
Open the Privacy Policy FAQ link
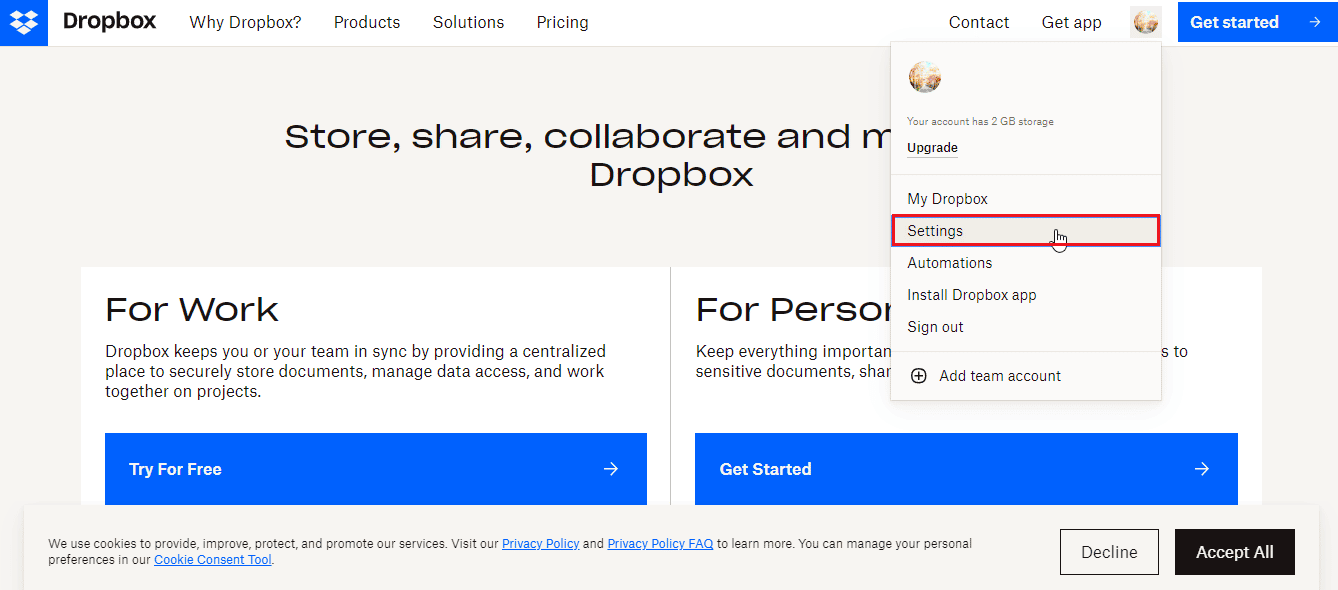tap(660, 543)
